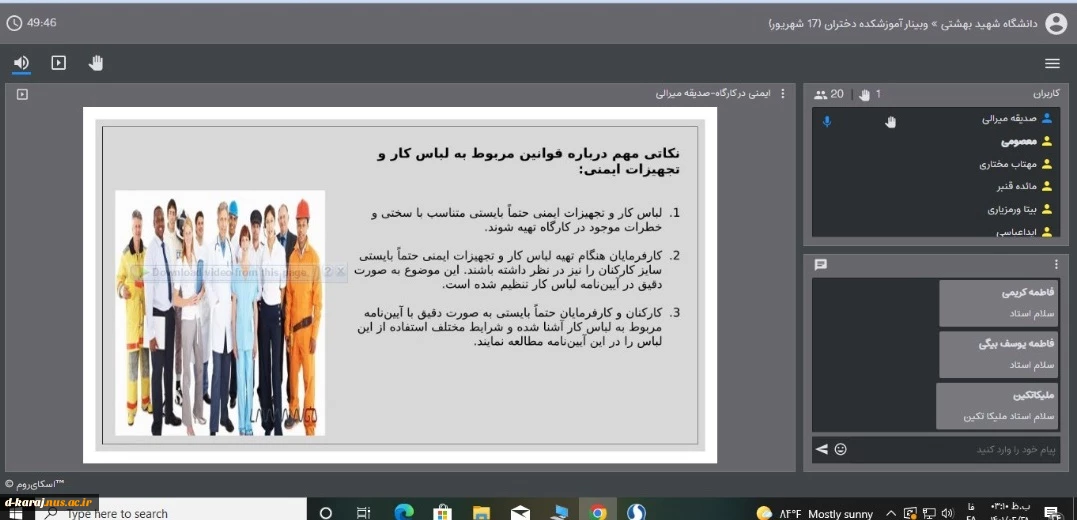
Task: Open Task View on the taskbar
Action: [x=363, y=512]
